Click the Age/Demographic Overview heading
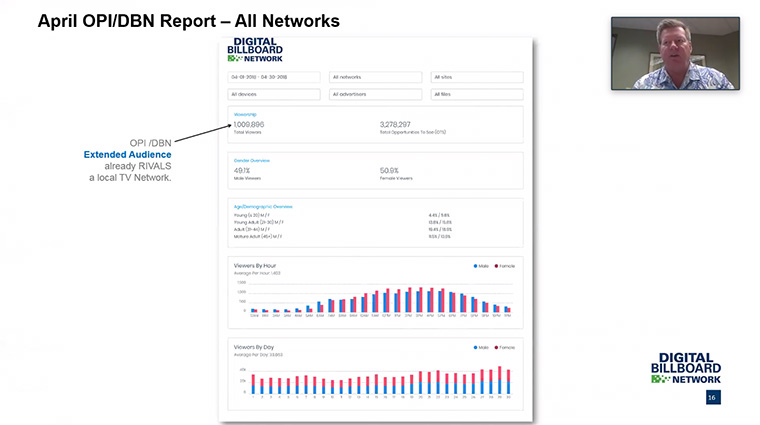The image size is (760, 425). [263, 206]
